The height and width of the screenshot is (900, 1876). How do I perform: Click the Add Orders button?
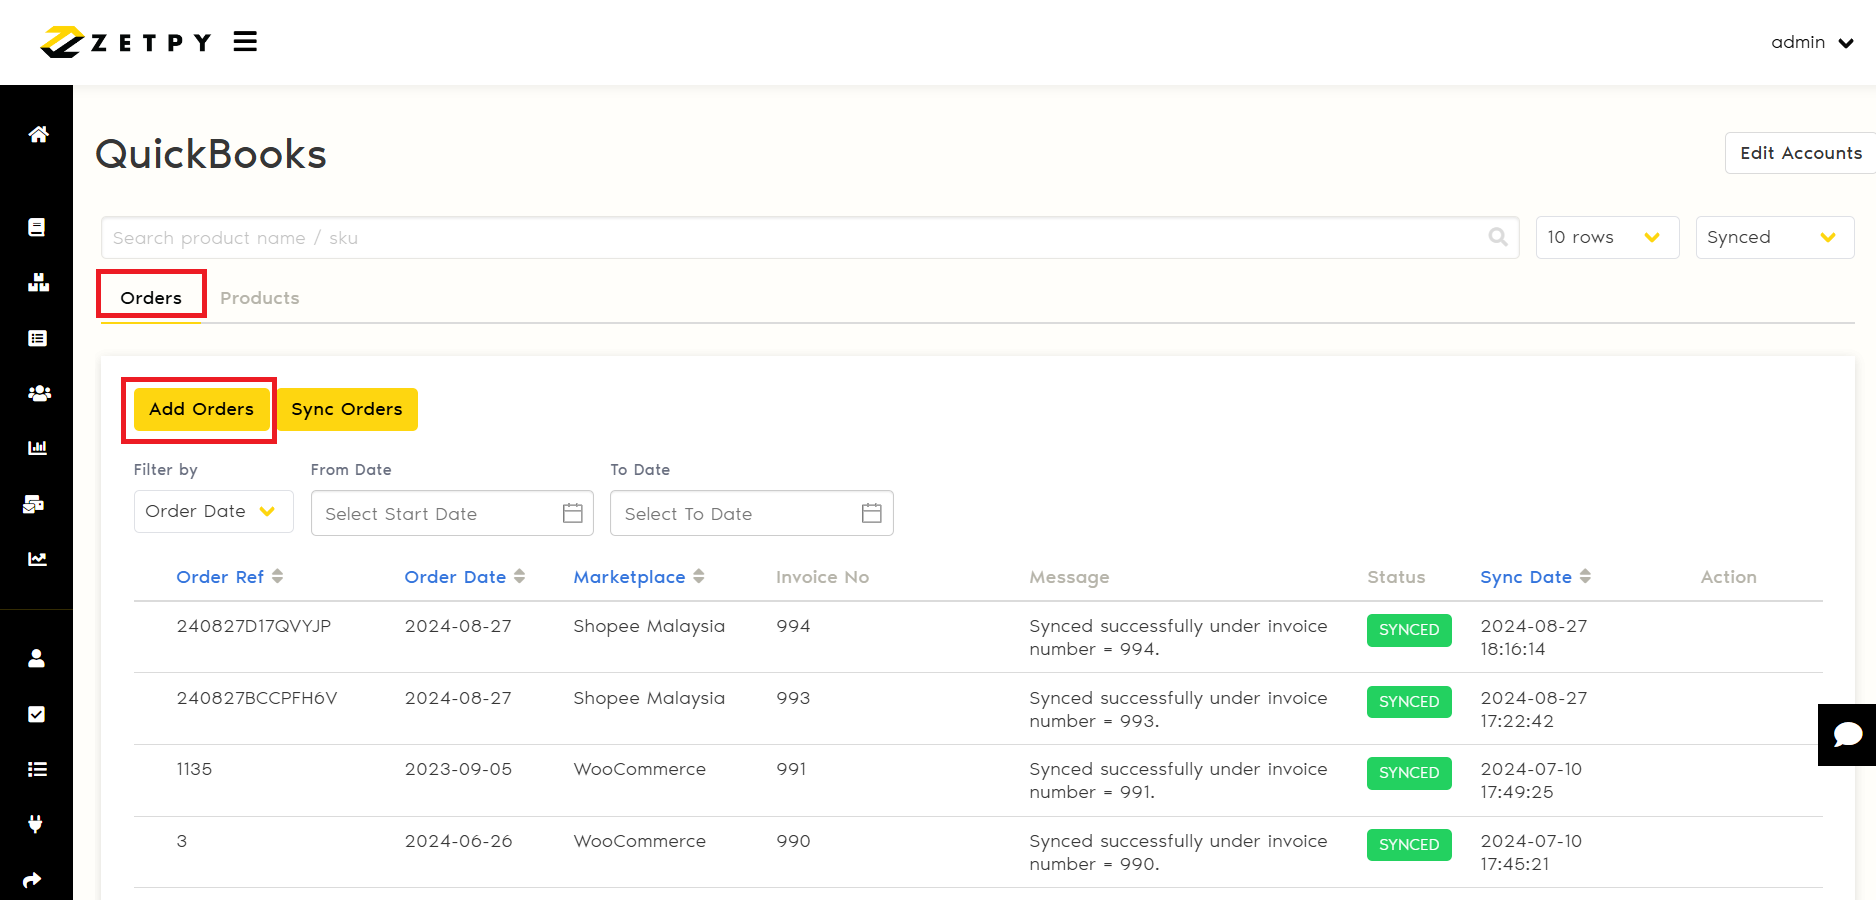201,409
